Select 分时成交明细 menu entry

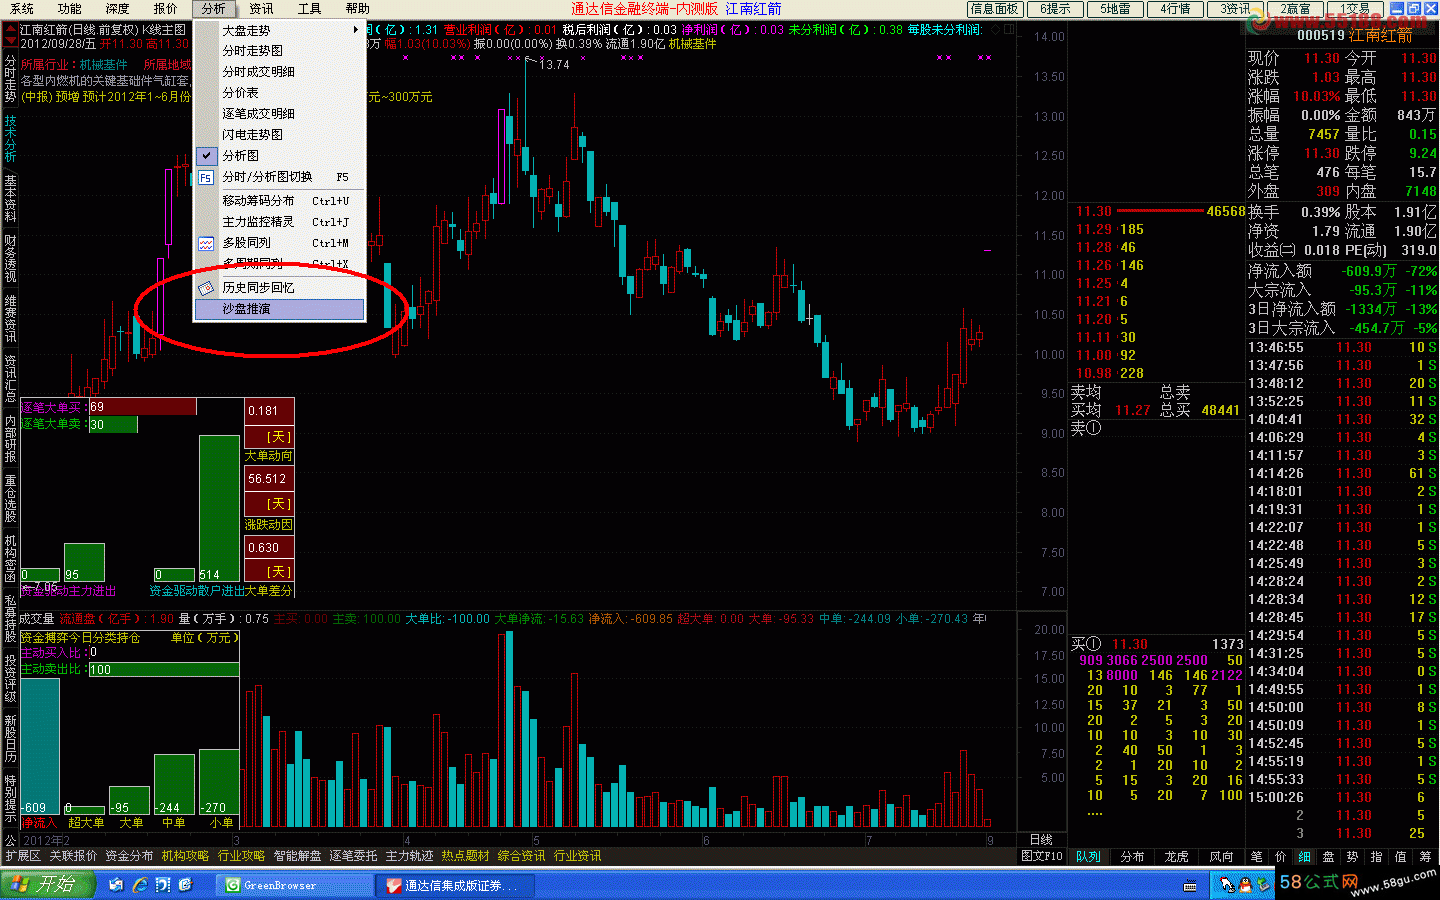click(x=280, y=72)
